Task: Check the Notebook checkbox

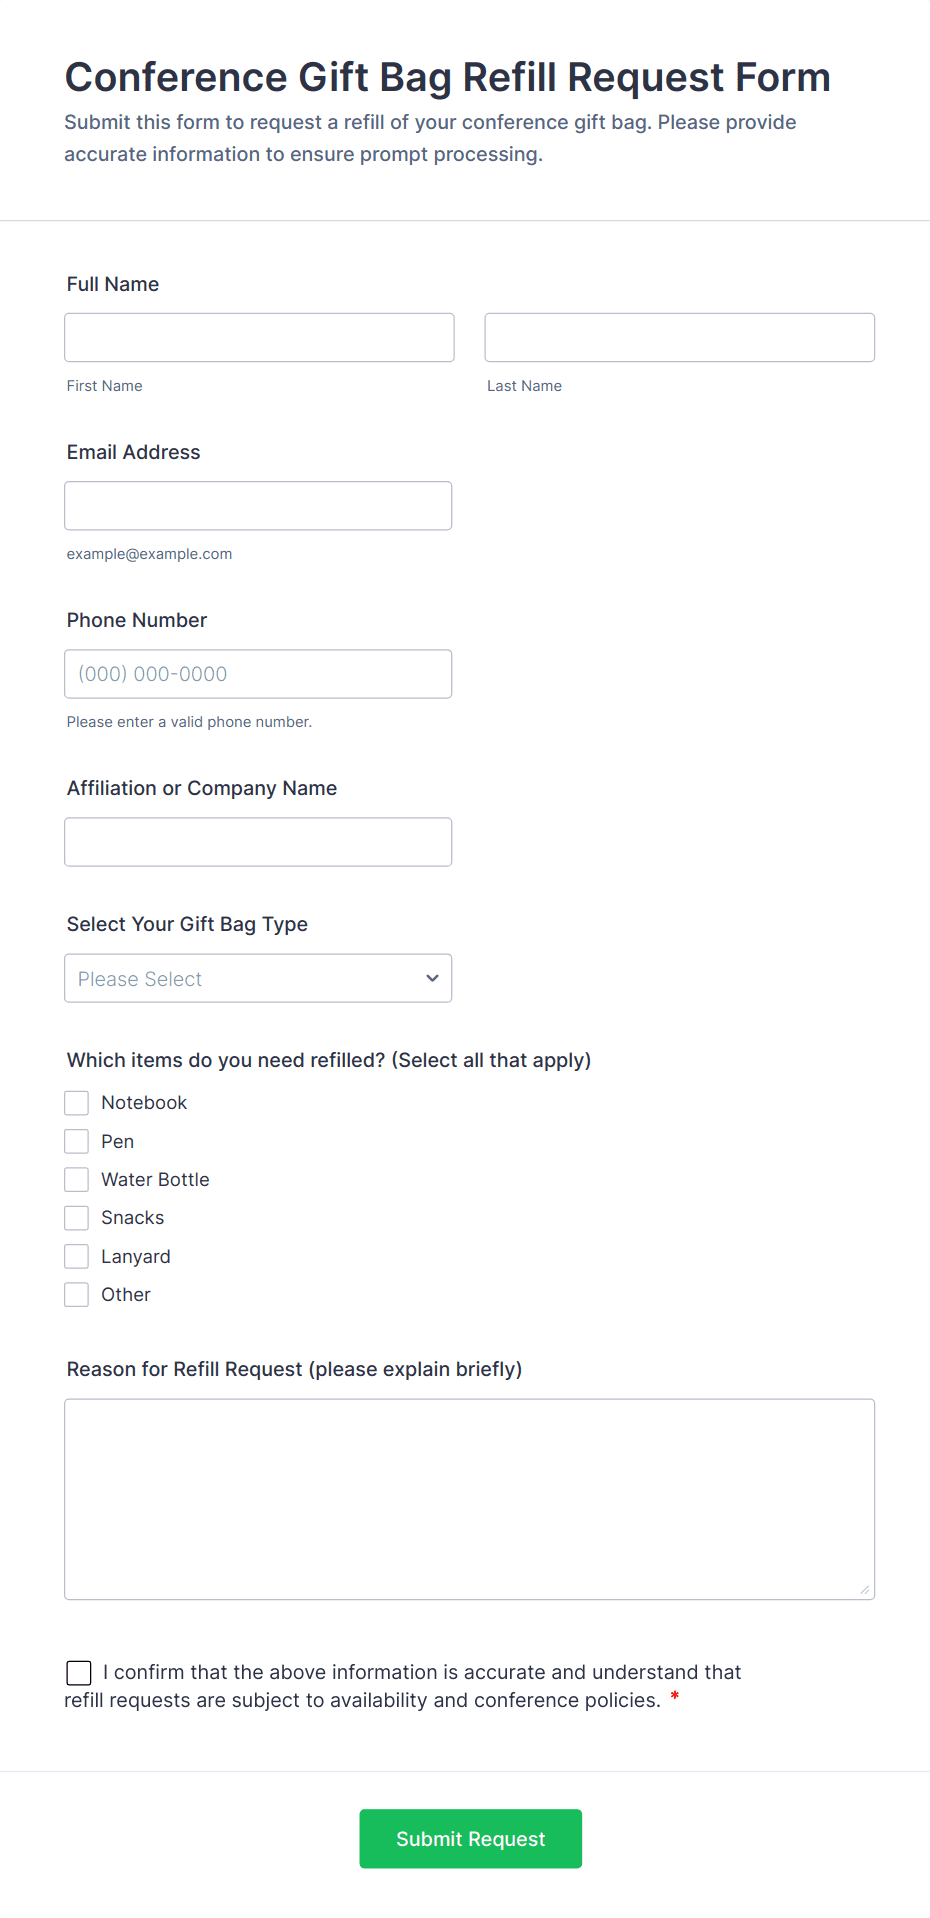Action: pyautogui.click(x=77, y=1103)
